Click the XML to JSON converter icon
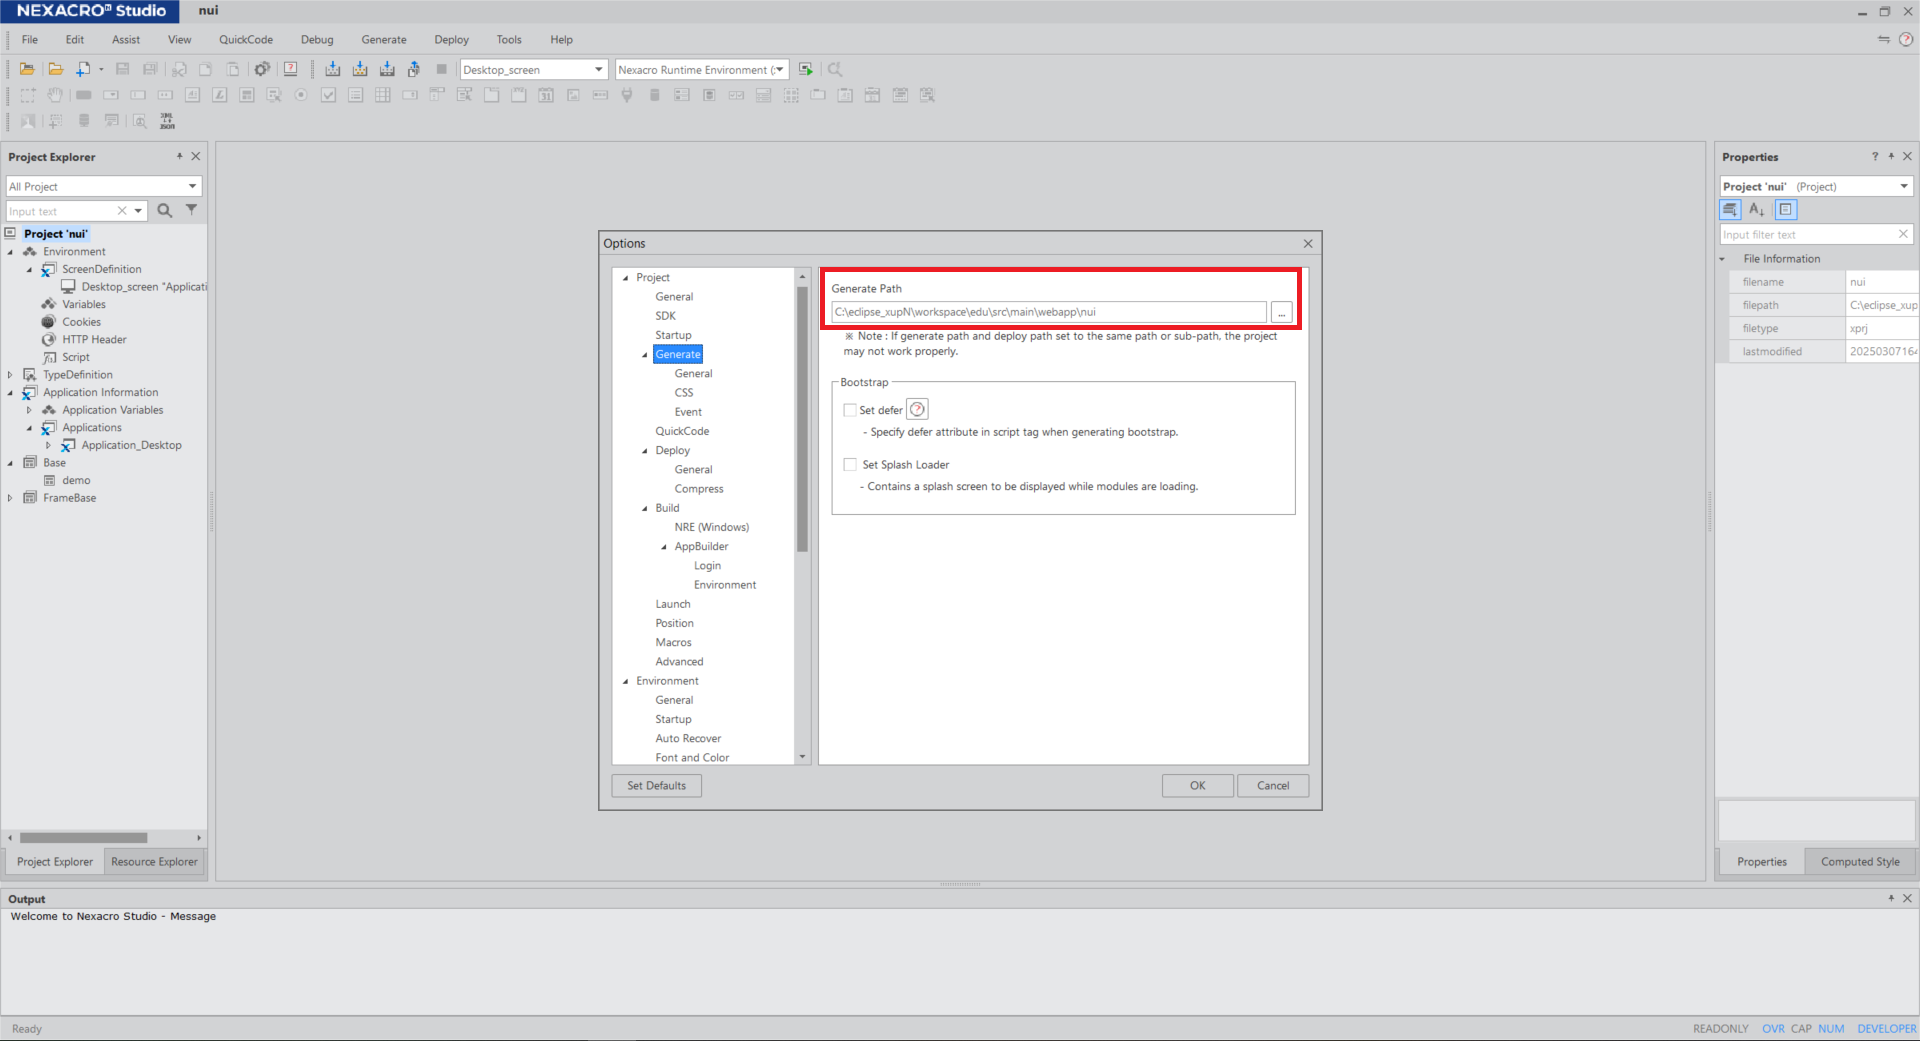The width and height of the screenshot is (1920, 1041). point(167,121)
